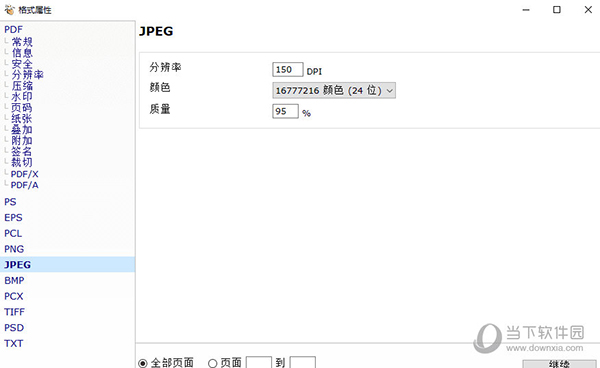Switch to BMP format settings
Viewport: 600px width, 368px height.
[x=14, y=280]
